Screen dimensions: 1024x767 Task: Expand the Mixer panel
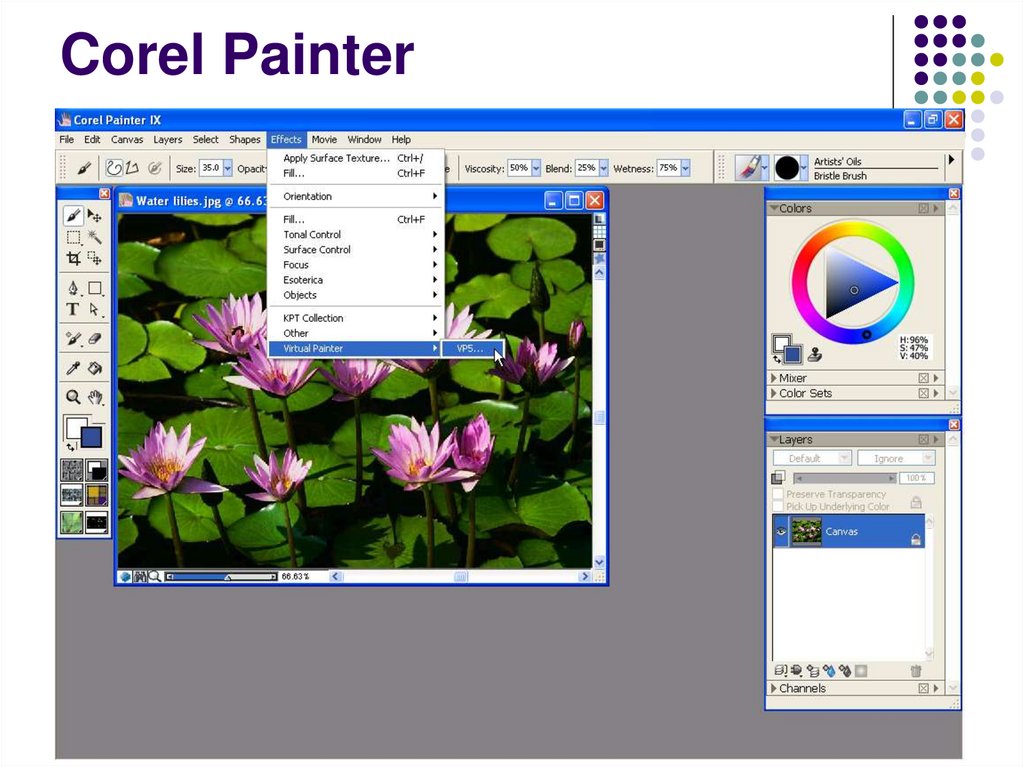click(773, 378)
